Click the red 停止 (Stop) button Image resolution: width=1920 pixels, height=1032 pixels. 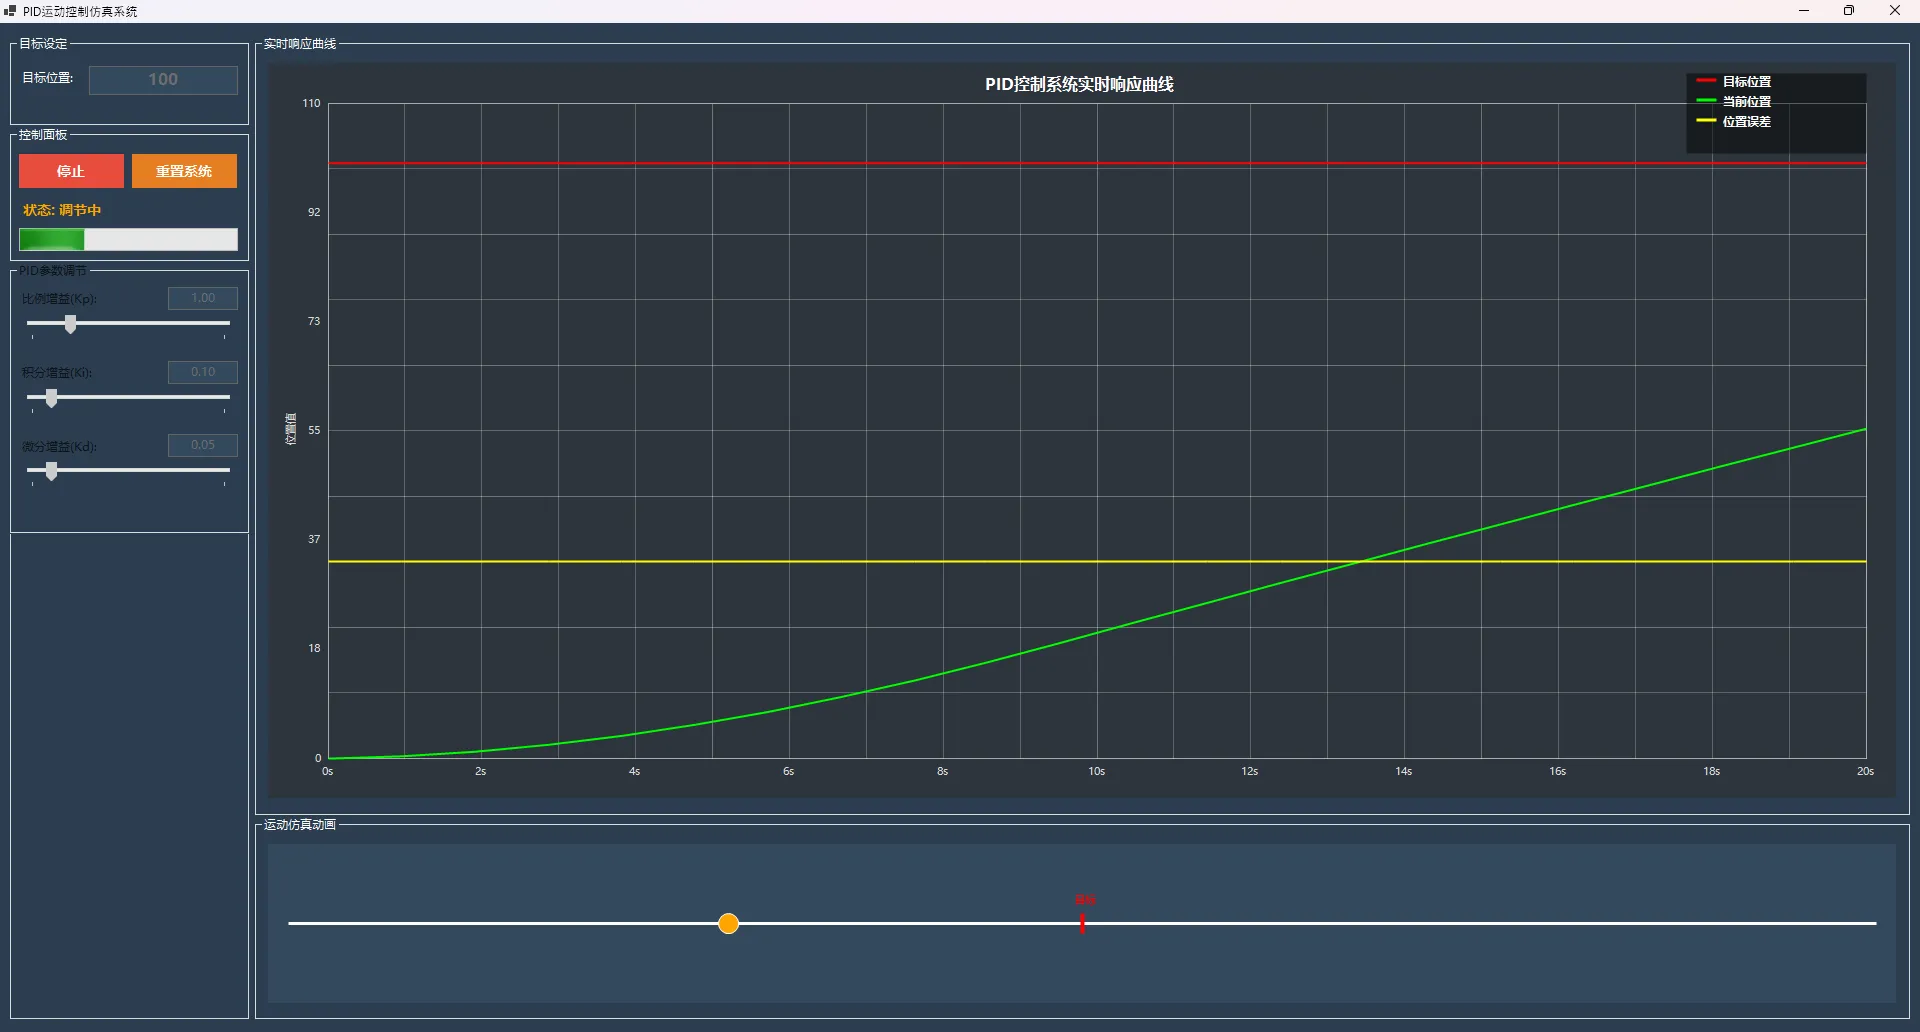(71, 171)
